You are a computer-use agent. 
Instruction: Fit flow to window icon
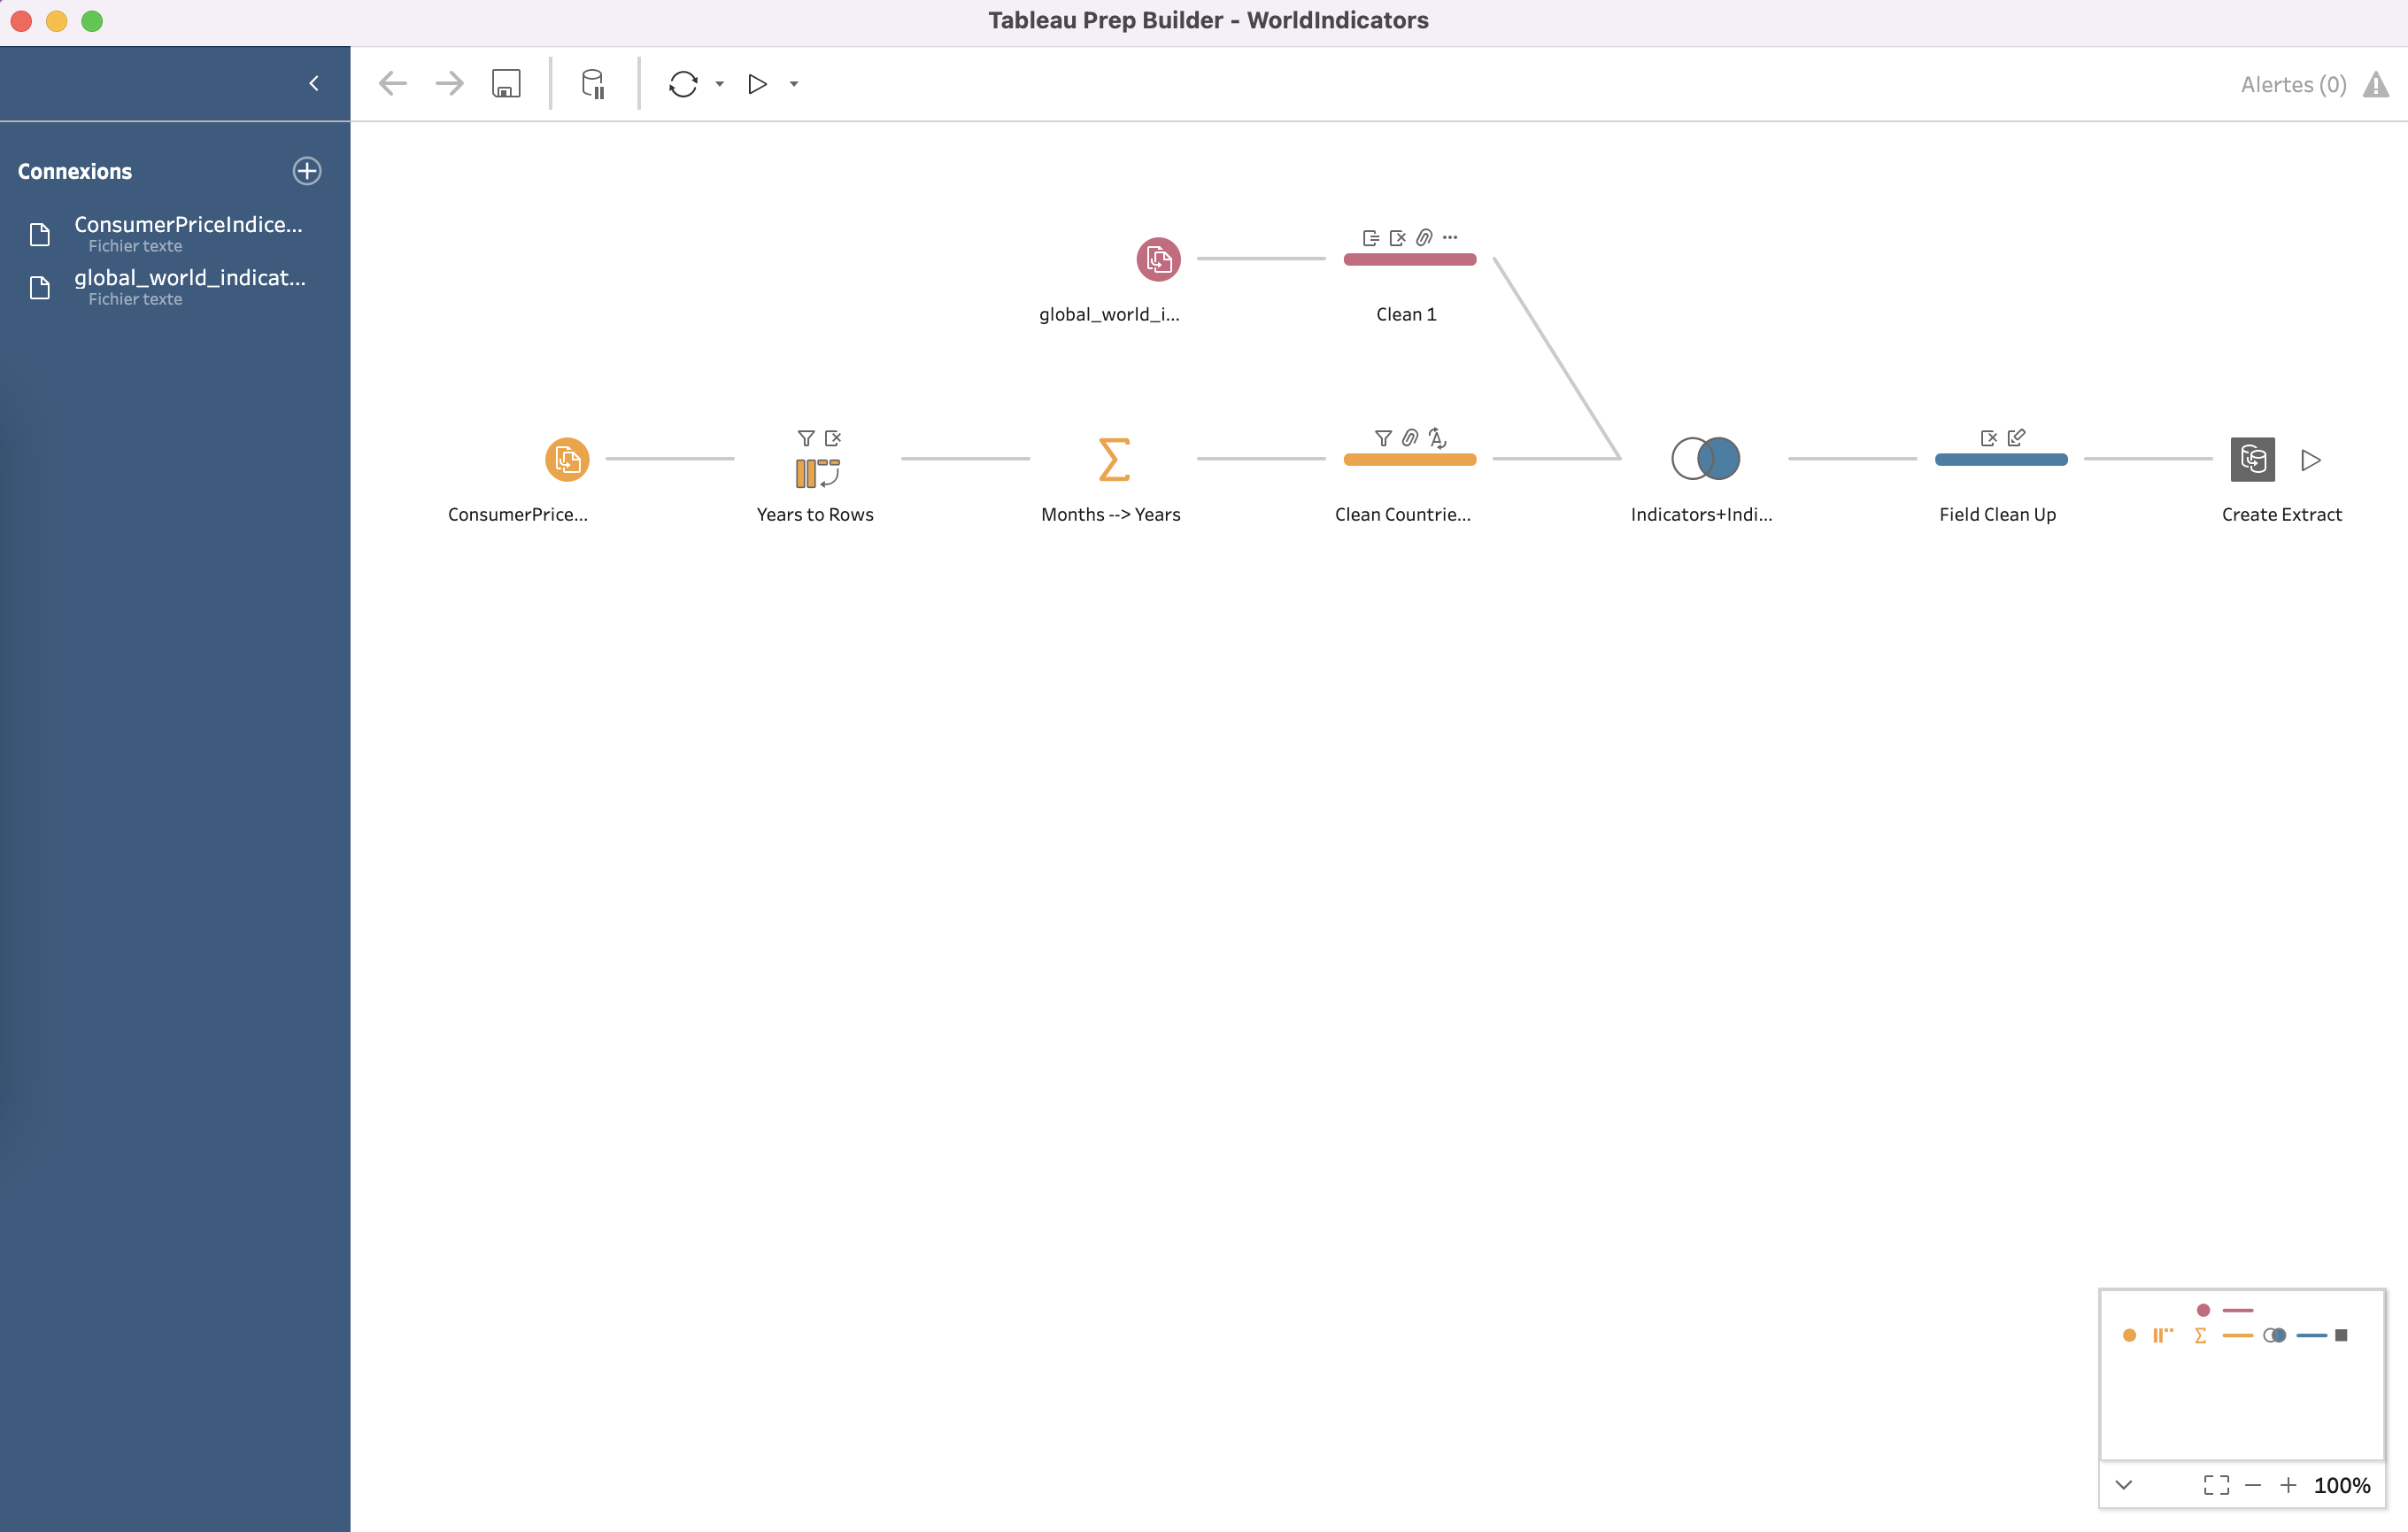click(x=2216, y=1485)
